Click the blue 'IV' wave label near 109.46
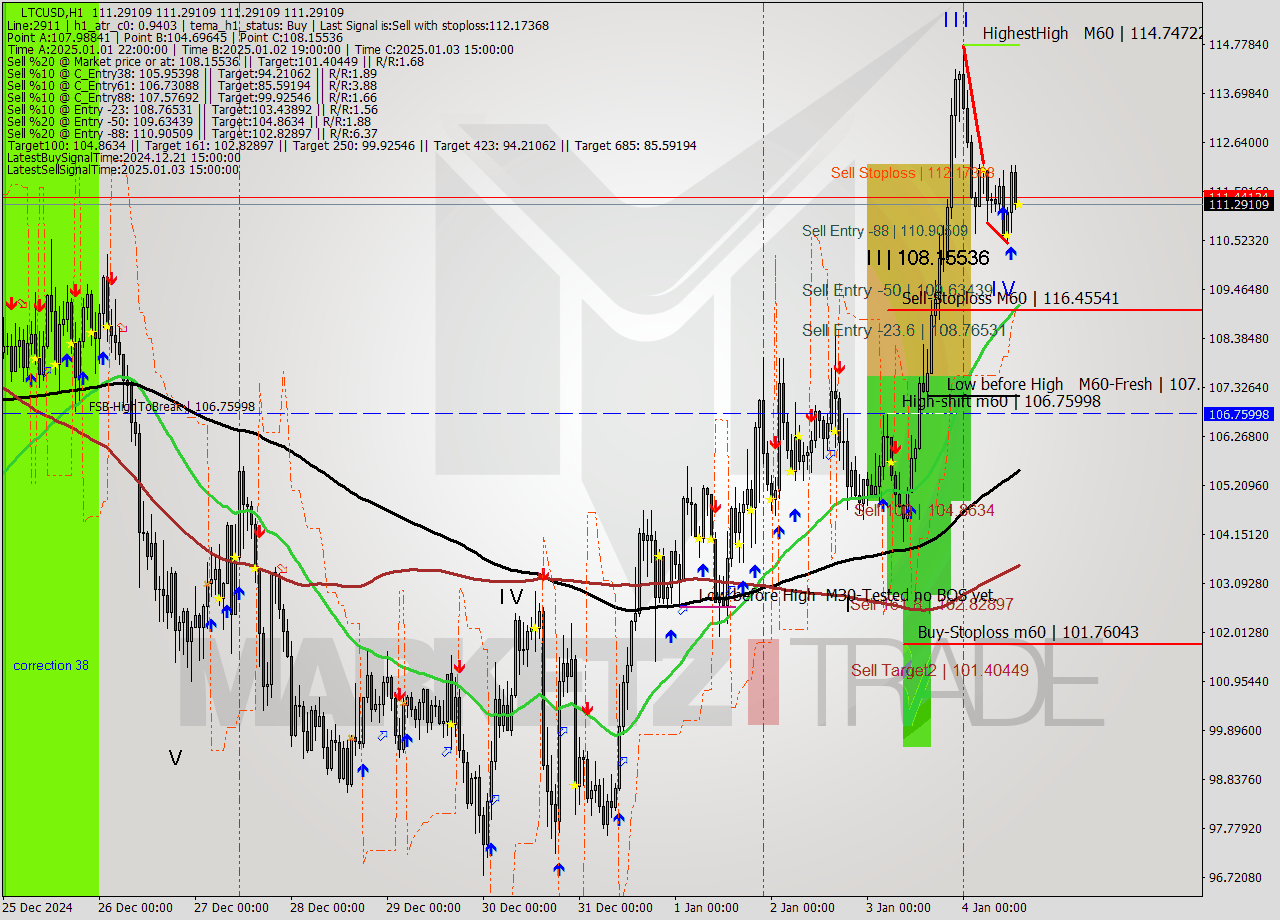Image resolution: width=1280 pixels, height=920 pixels. coord(1003,289)
